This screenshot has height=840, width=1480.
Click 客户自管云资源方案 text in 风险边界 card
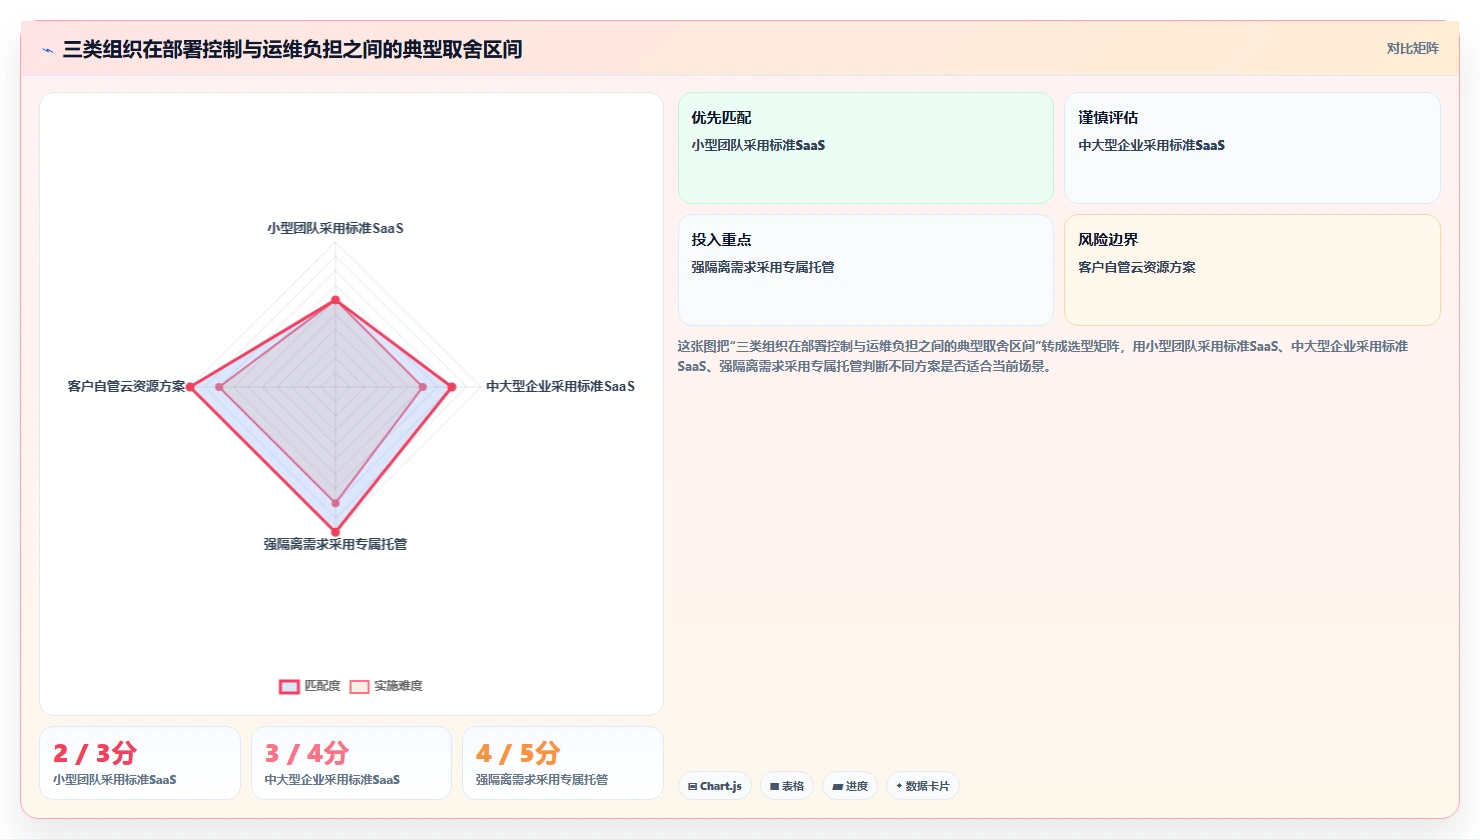tap(1137, 267)
